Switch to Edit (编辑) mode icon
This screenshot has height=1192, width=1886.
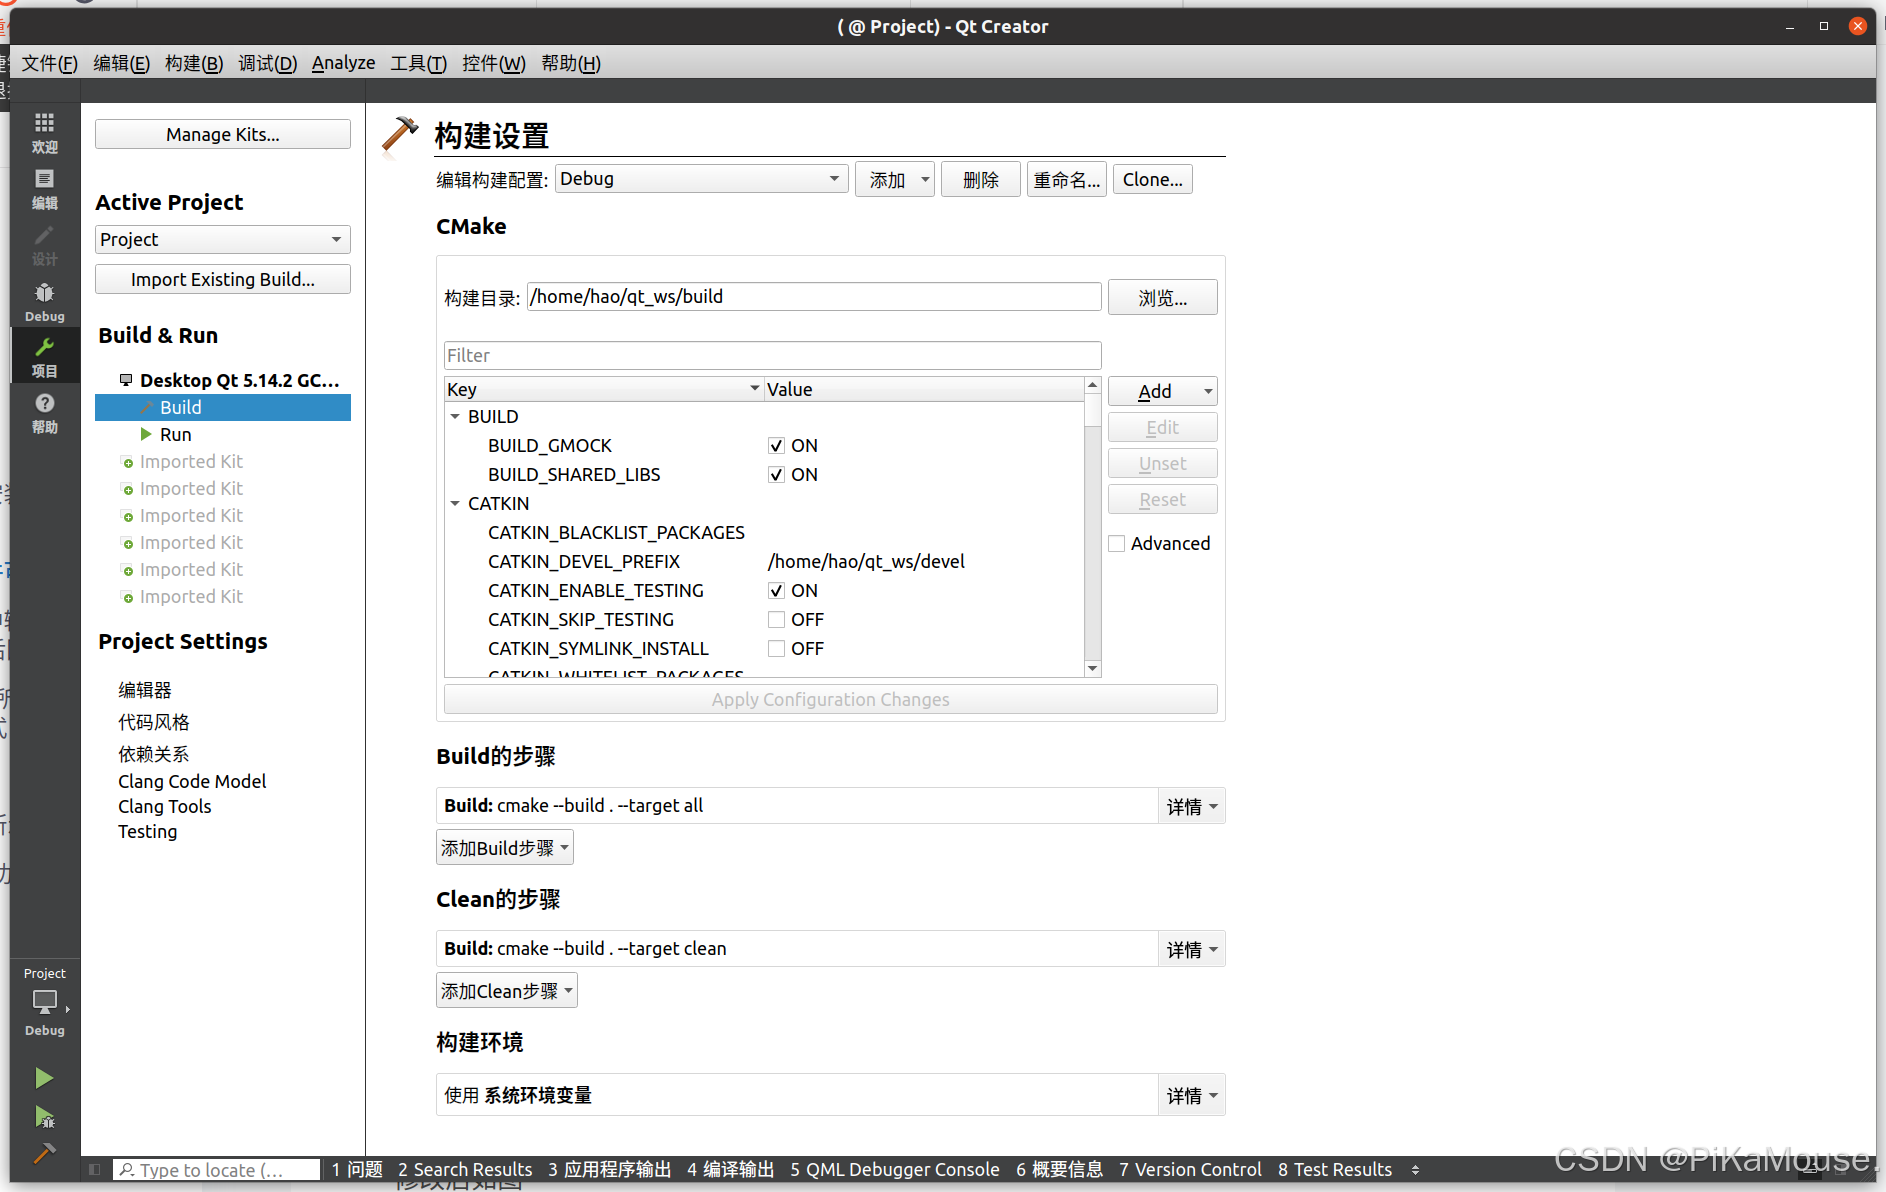[x=44, y=188]
